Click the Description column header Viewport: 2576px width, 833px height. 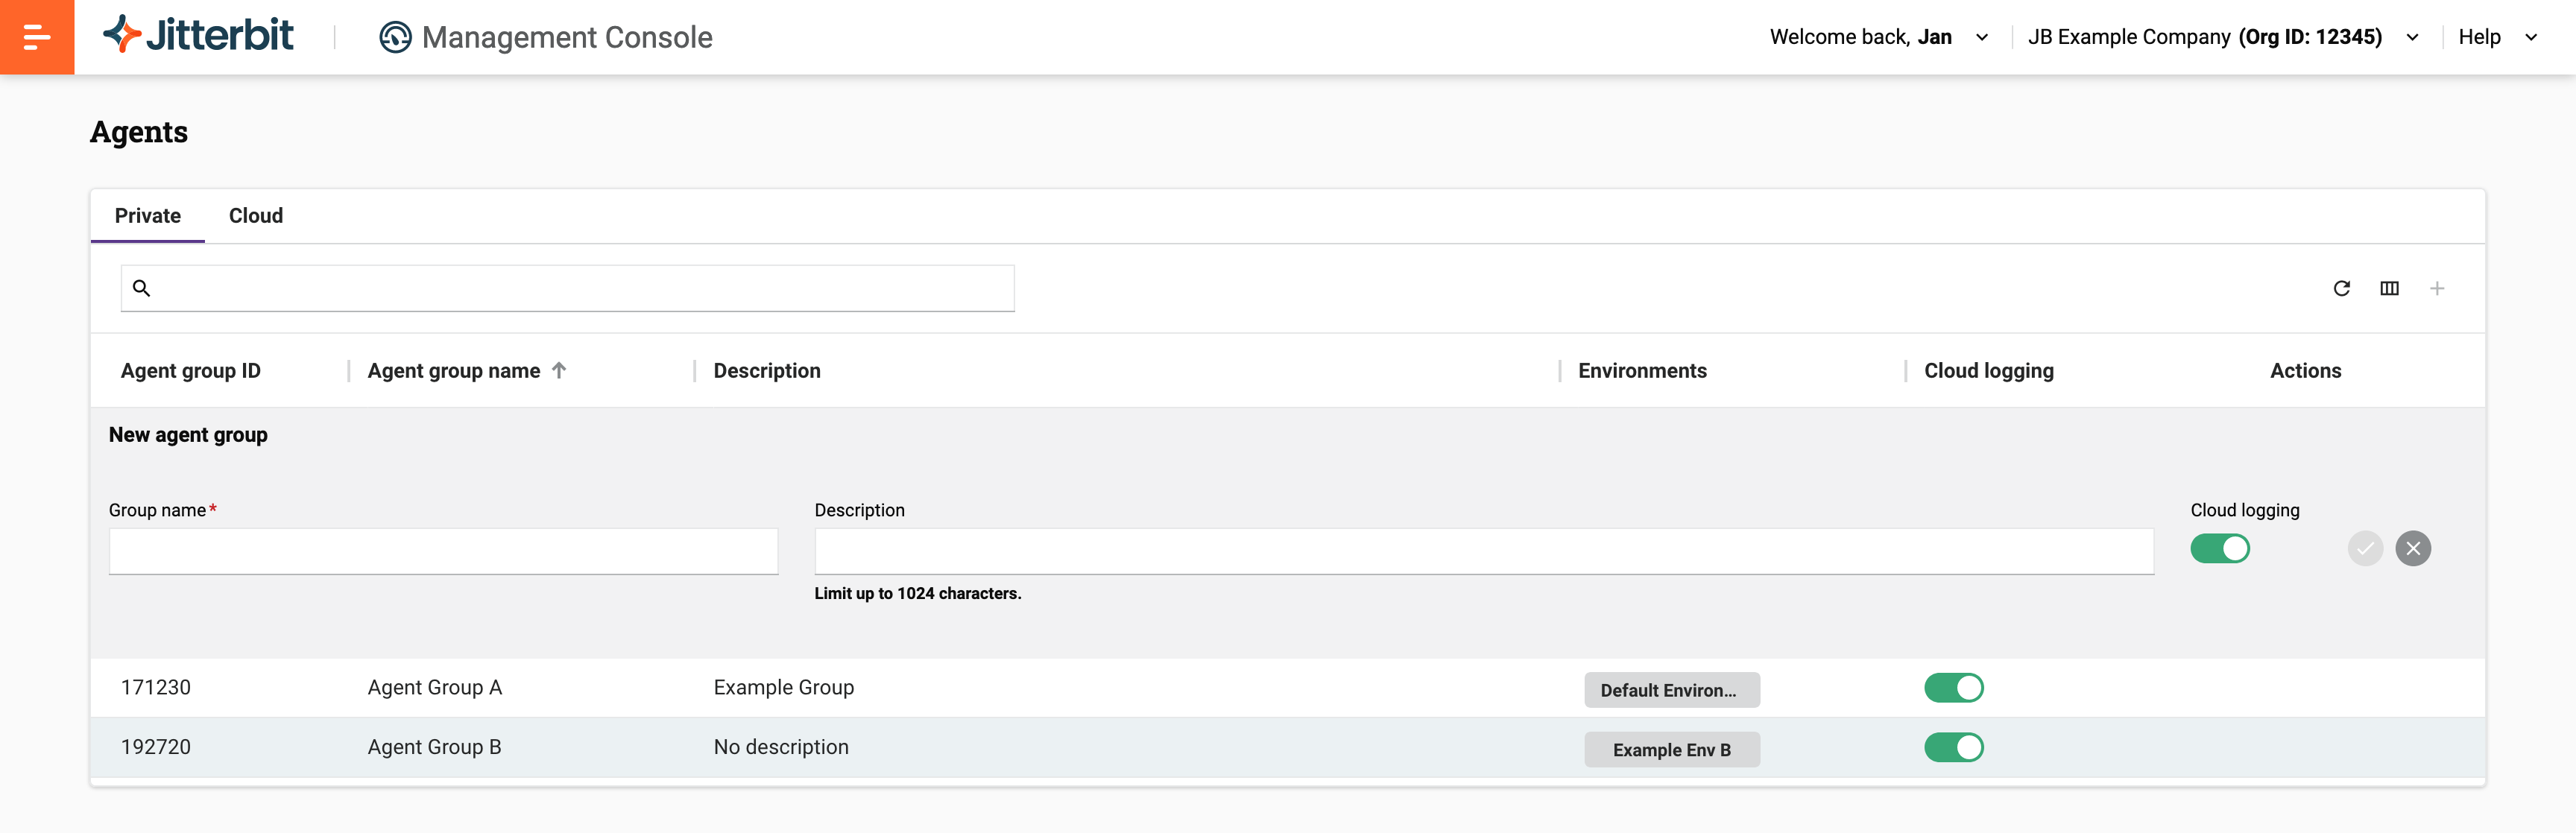pyautogui.click(x=767, y=371)
